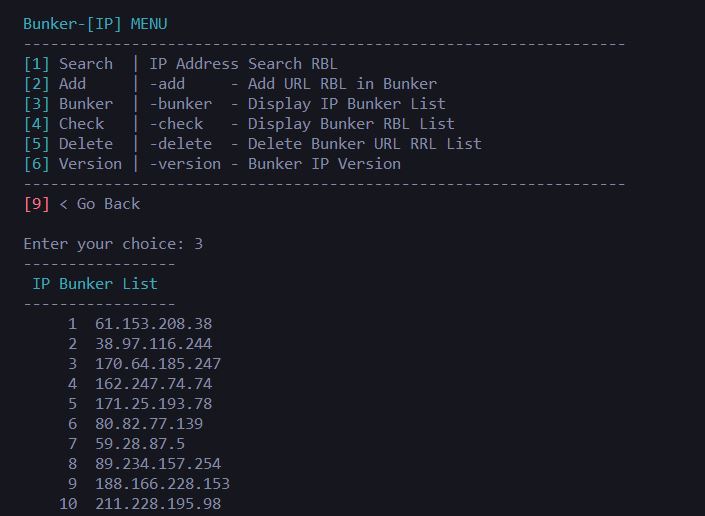Click 'Delete Bunker URL RRL List' description
Viewport: 705px width, 516px height.
pyautogui.click(x=365, y=144)
